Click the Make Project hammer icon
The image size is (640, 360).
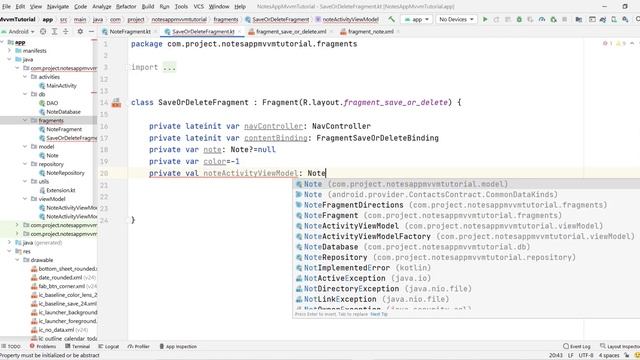392,19
